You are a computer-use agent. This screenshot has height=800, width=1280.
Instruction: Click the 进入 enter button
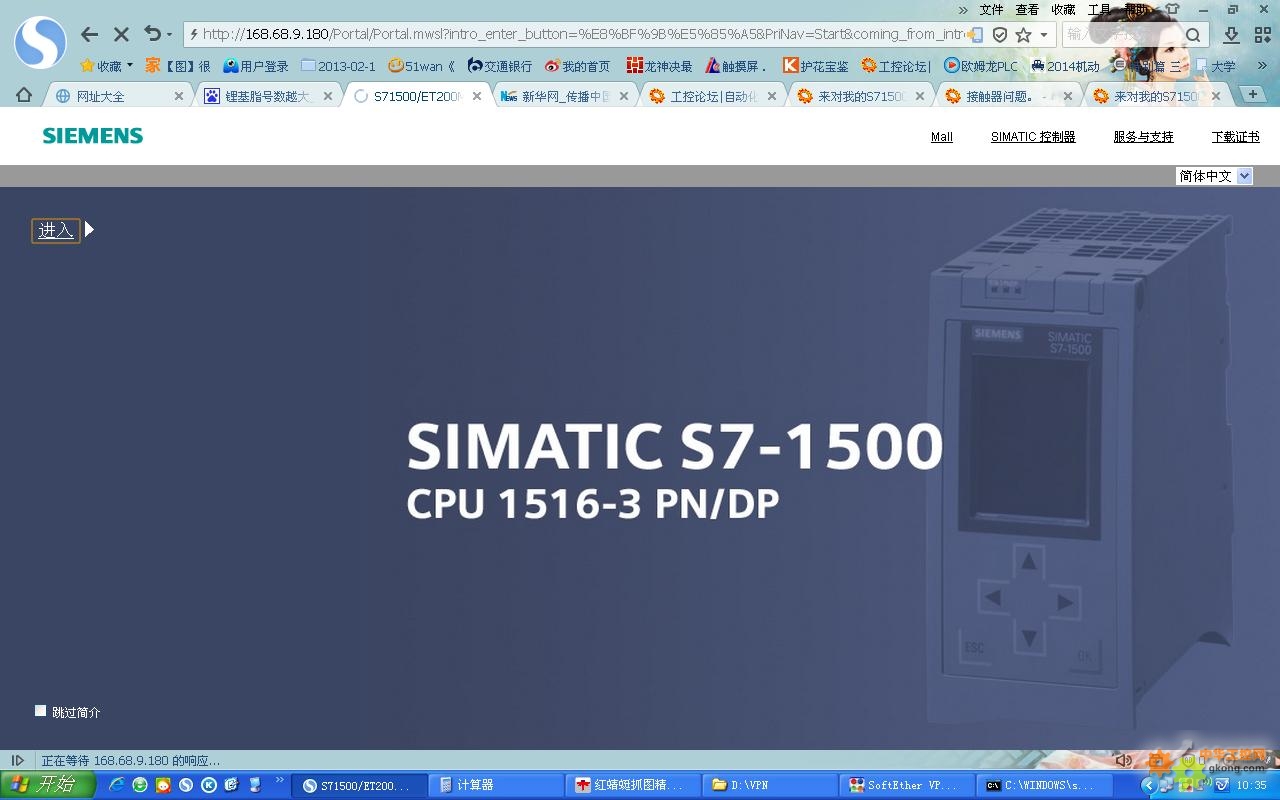pyautogui.click(x=56, y=231)
